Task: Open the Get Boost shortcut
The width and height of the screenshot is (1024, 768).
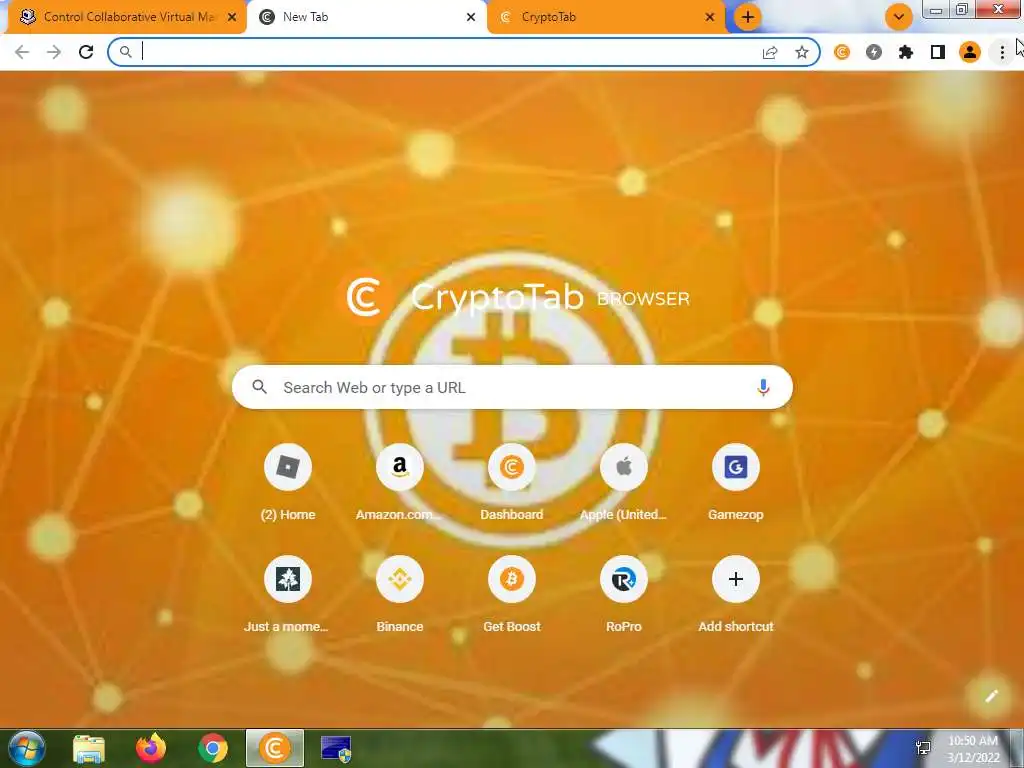Action: [x=512, y=594]
